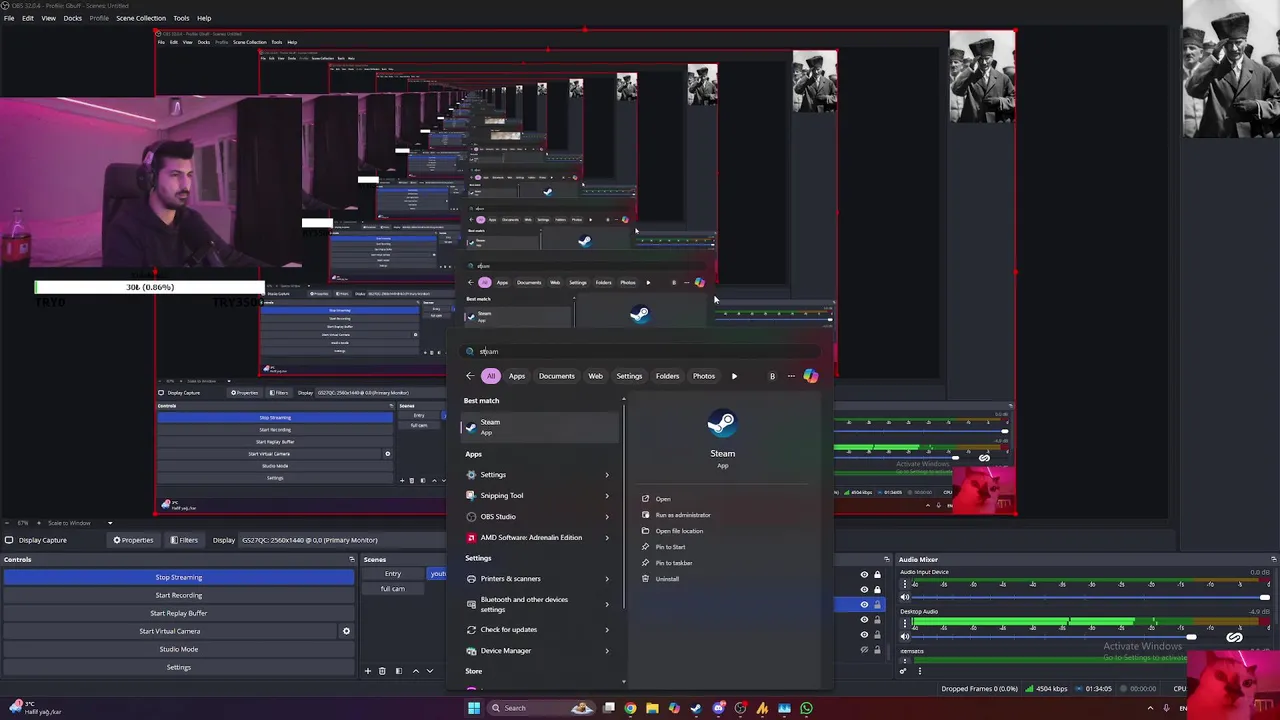Open Virtual Camera settings gear icon
Viewport: 1280px width, 720px height.
pos(346,631)
